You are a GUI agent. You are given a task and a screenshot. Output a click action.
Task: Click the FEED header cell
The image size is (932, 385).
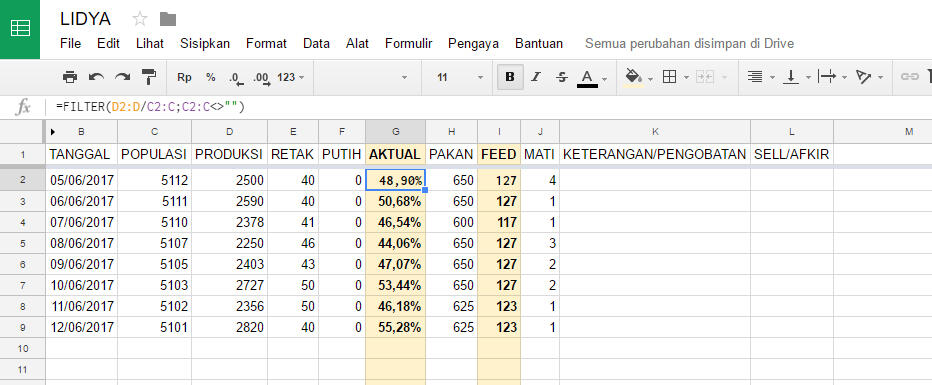(x=499, y=154)
